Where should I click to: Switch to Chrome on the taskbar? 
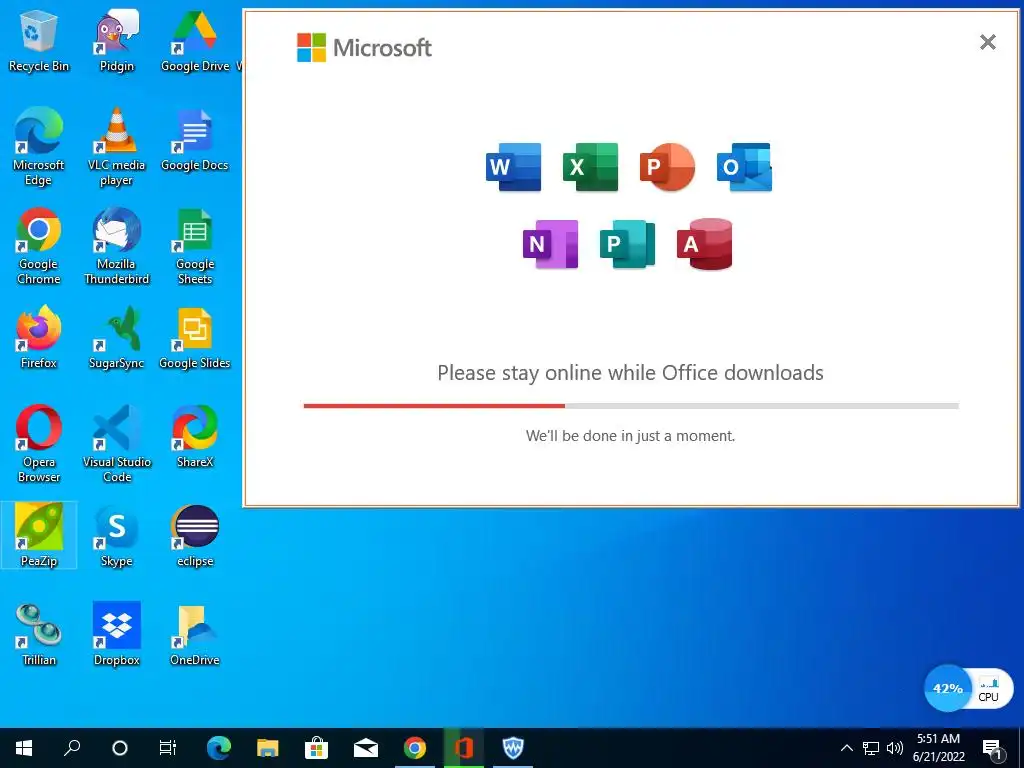(415, 748)
